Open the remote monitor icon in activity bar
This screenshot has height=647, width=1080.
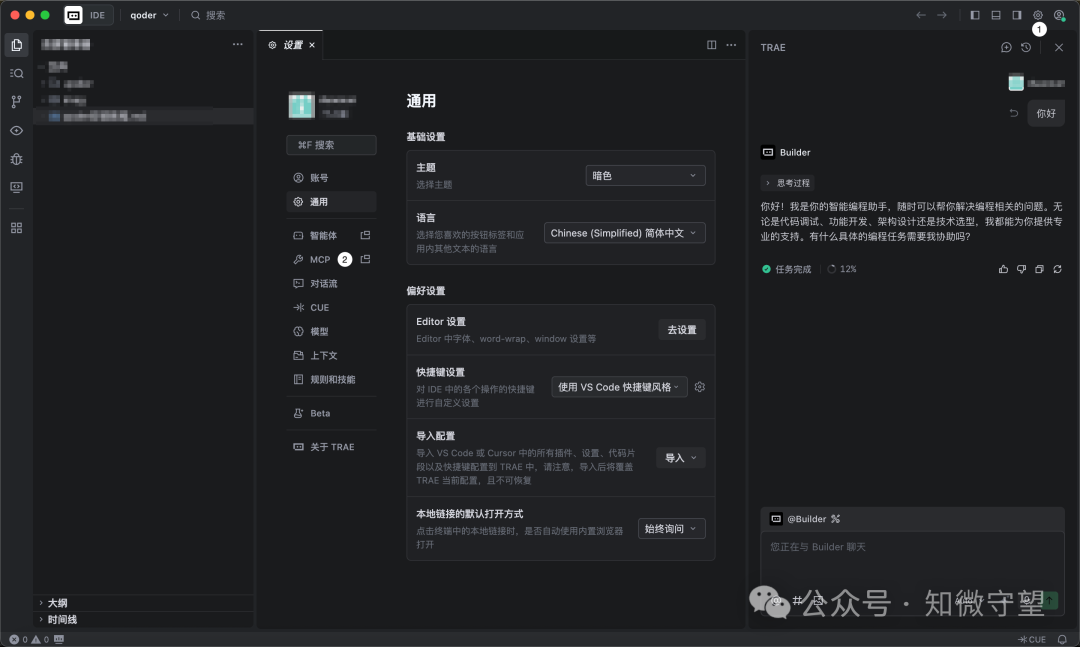(x=17, y=187)
